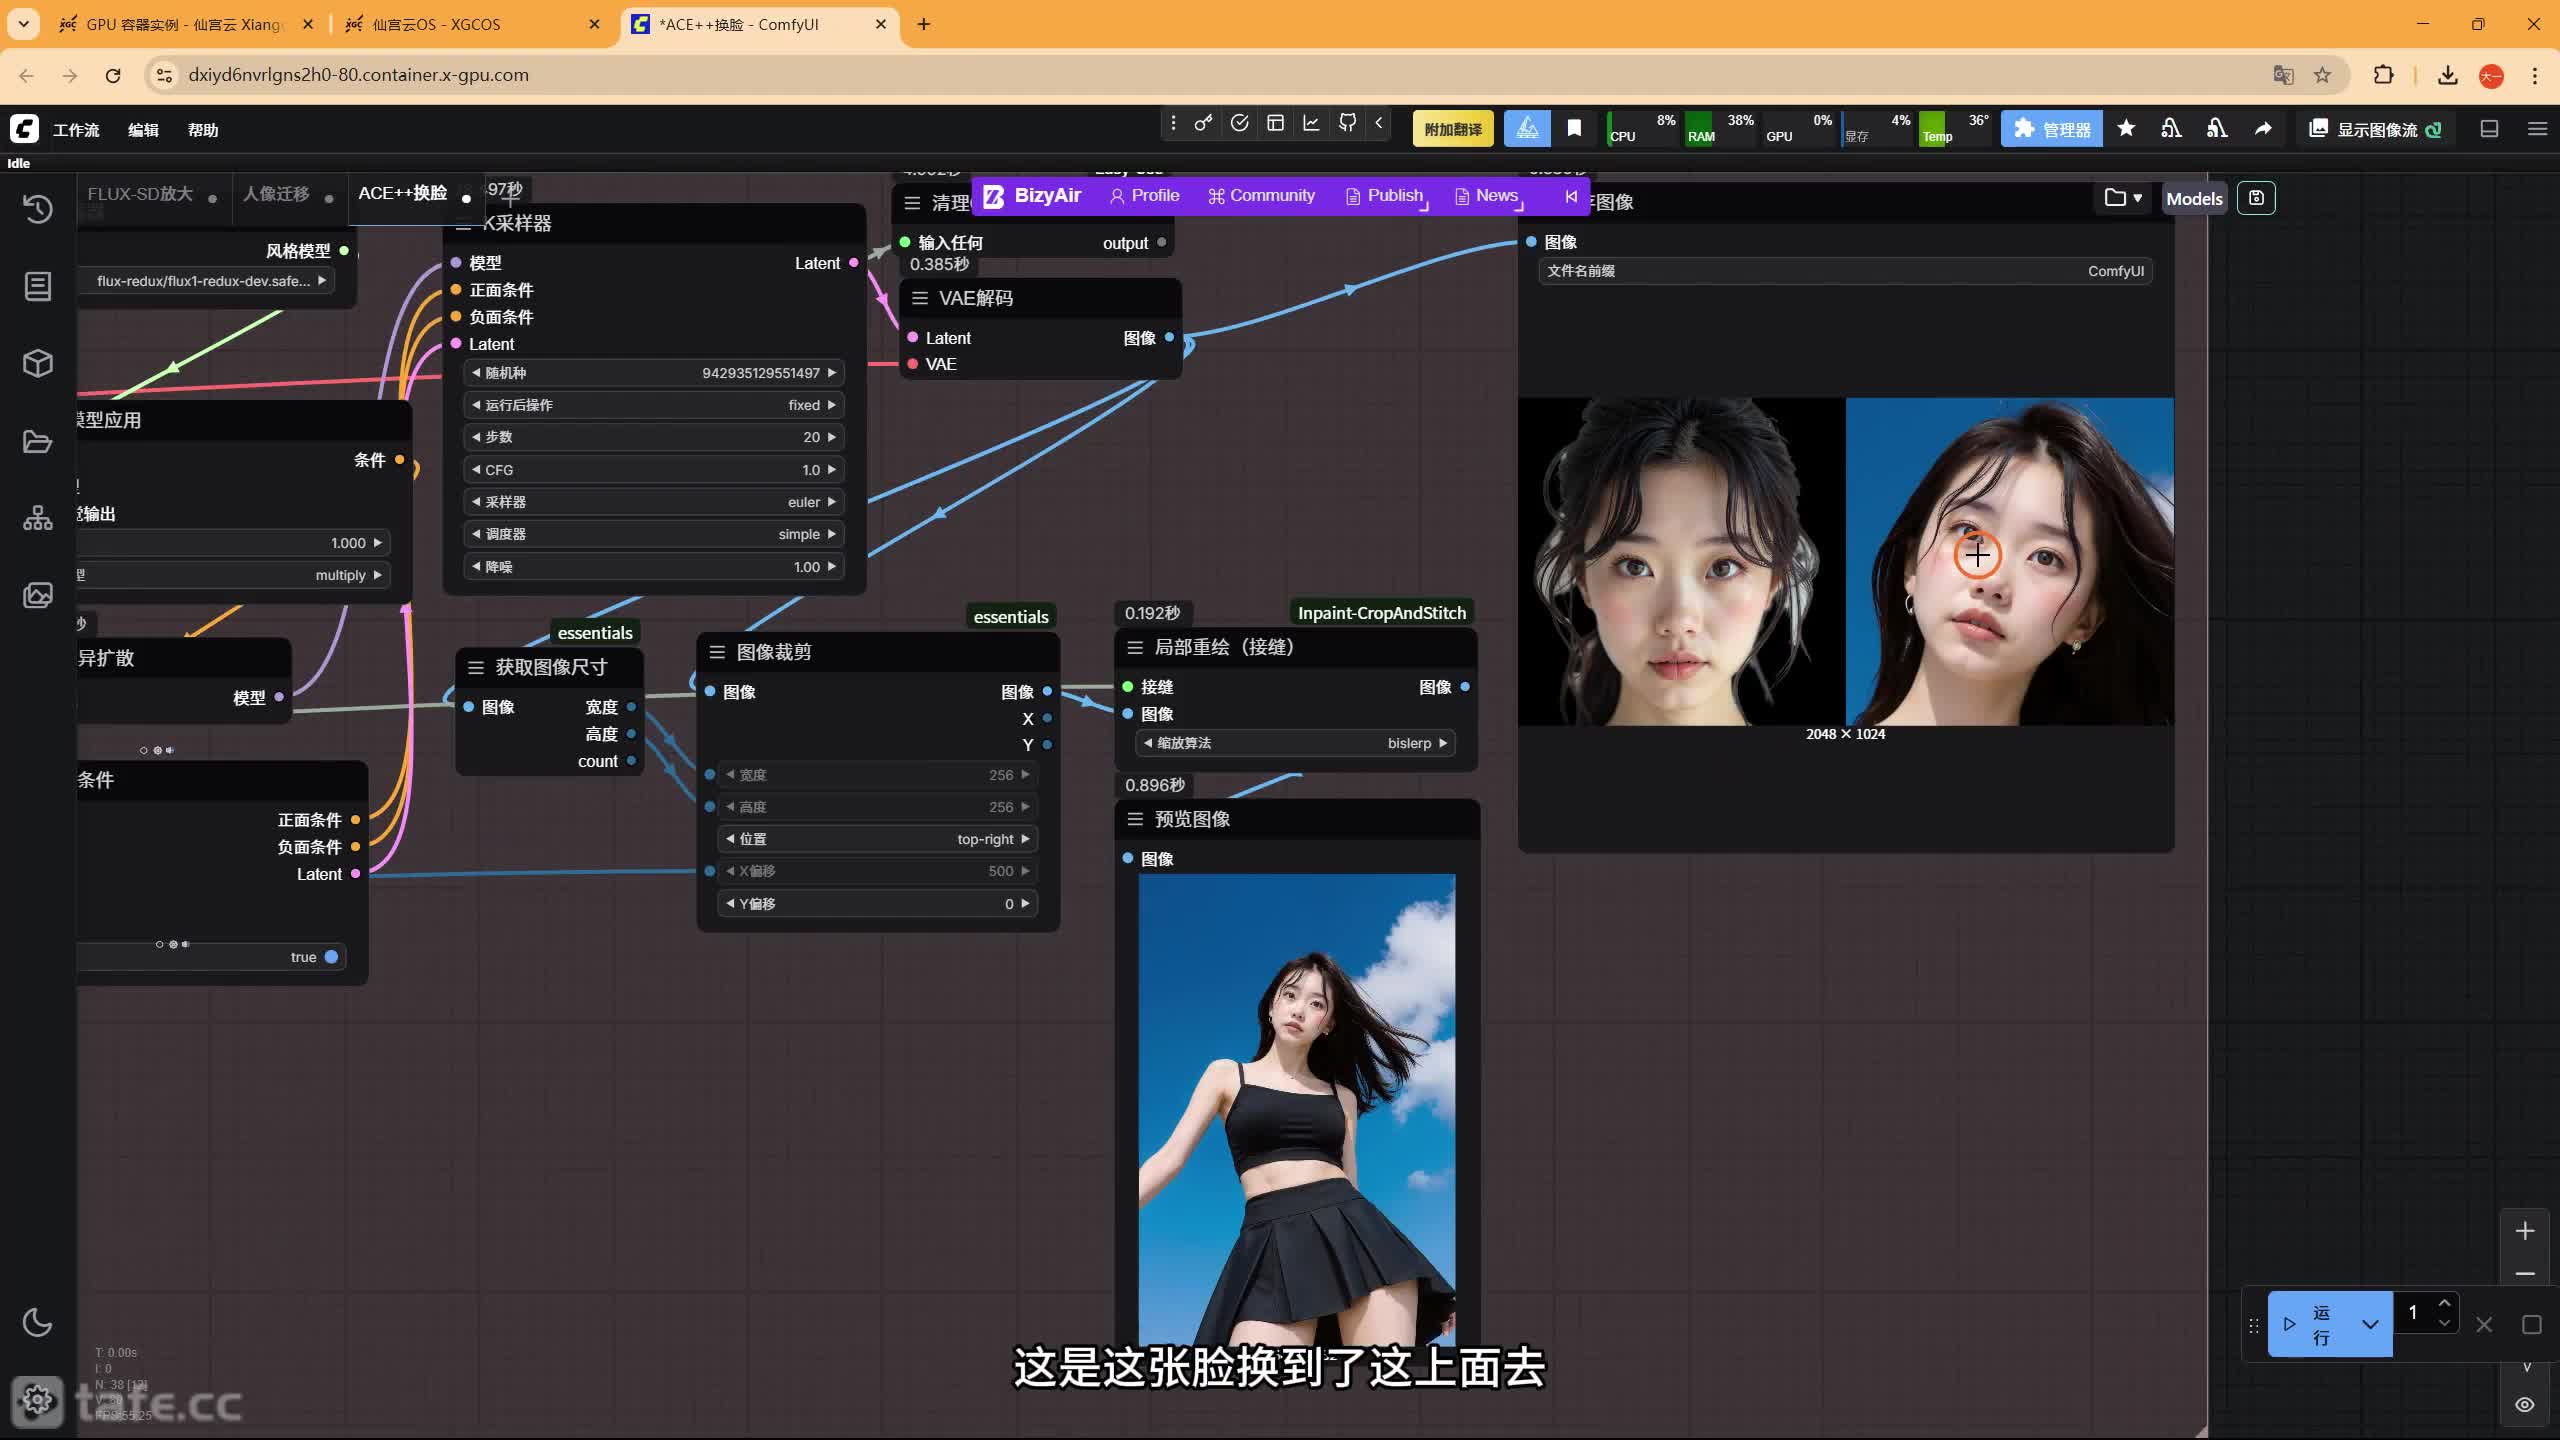Open the multiply dropdown
This screenshot has width=2560, height=1440.
pos(233,575)
